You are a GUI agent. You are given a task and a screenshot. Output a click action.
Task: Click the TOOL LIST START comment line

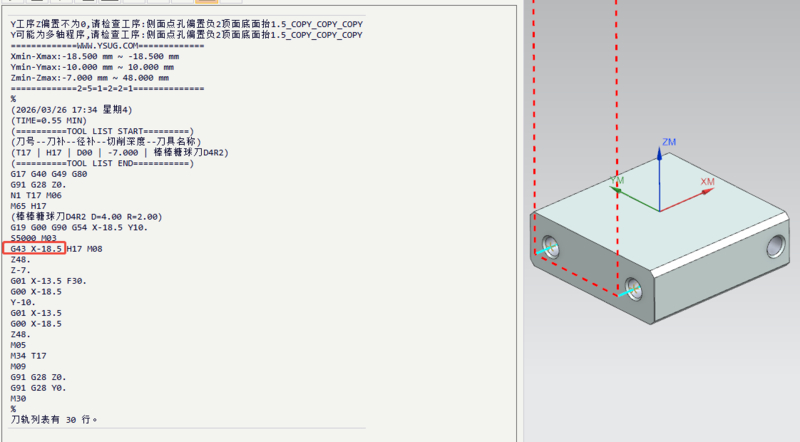[103, 131]
